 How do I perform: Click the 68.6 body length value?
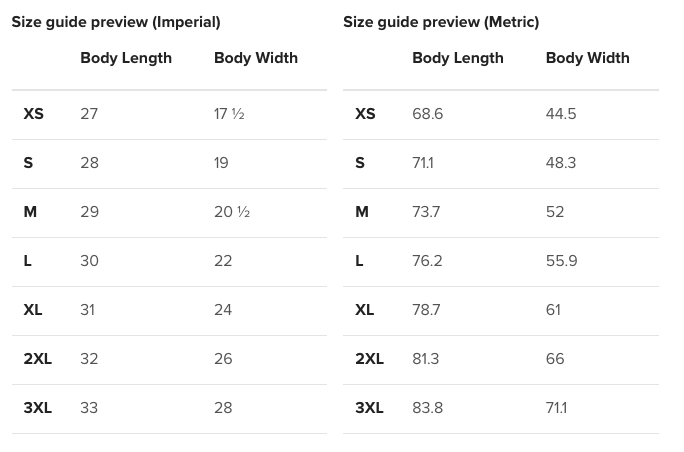coord(428,114)
